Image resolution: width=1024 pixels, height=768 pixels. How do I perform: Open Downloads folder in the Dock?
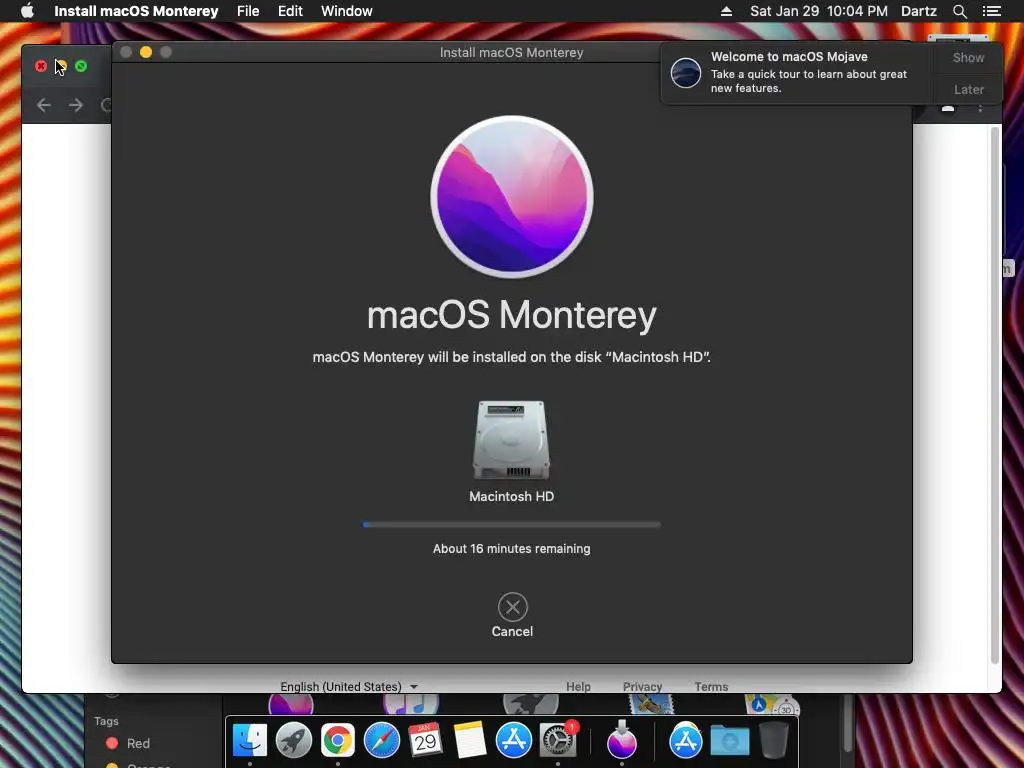pyautogui.click(x=729, y=741)
